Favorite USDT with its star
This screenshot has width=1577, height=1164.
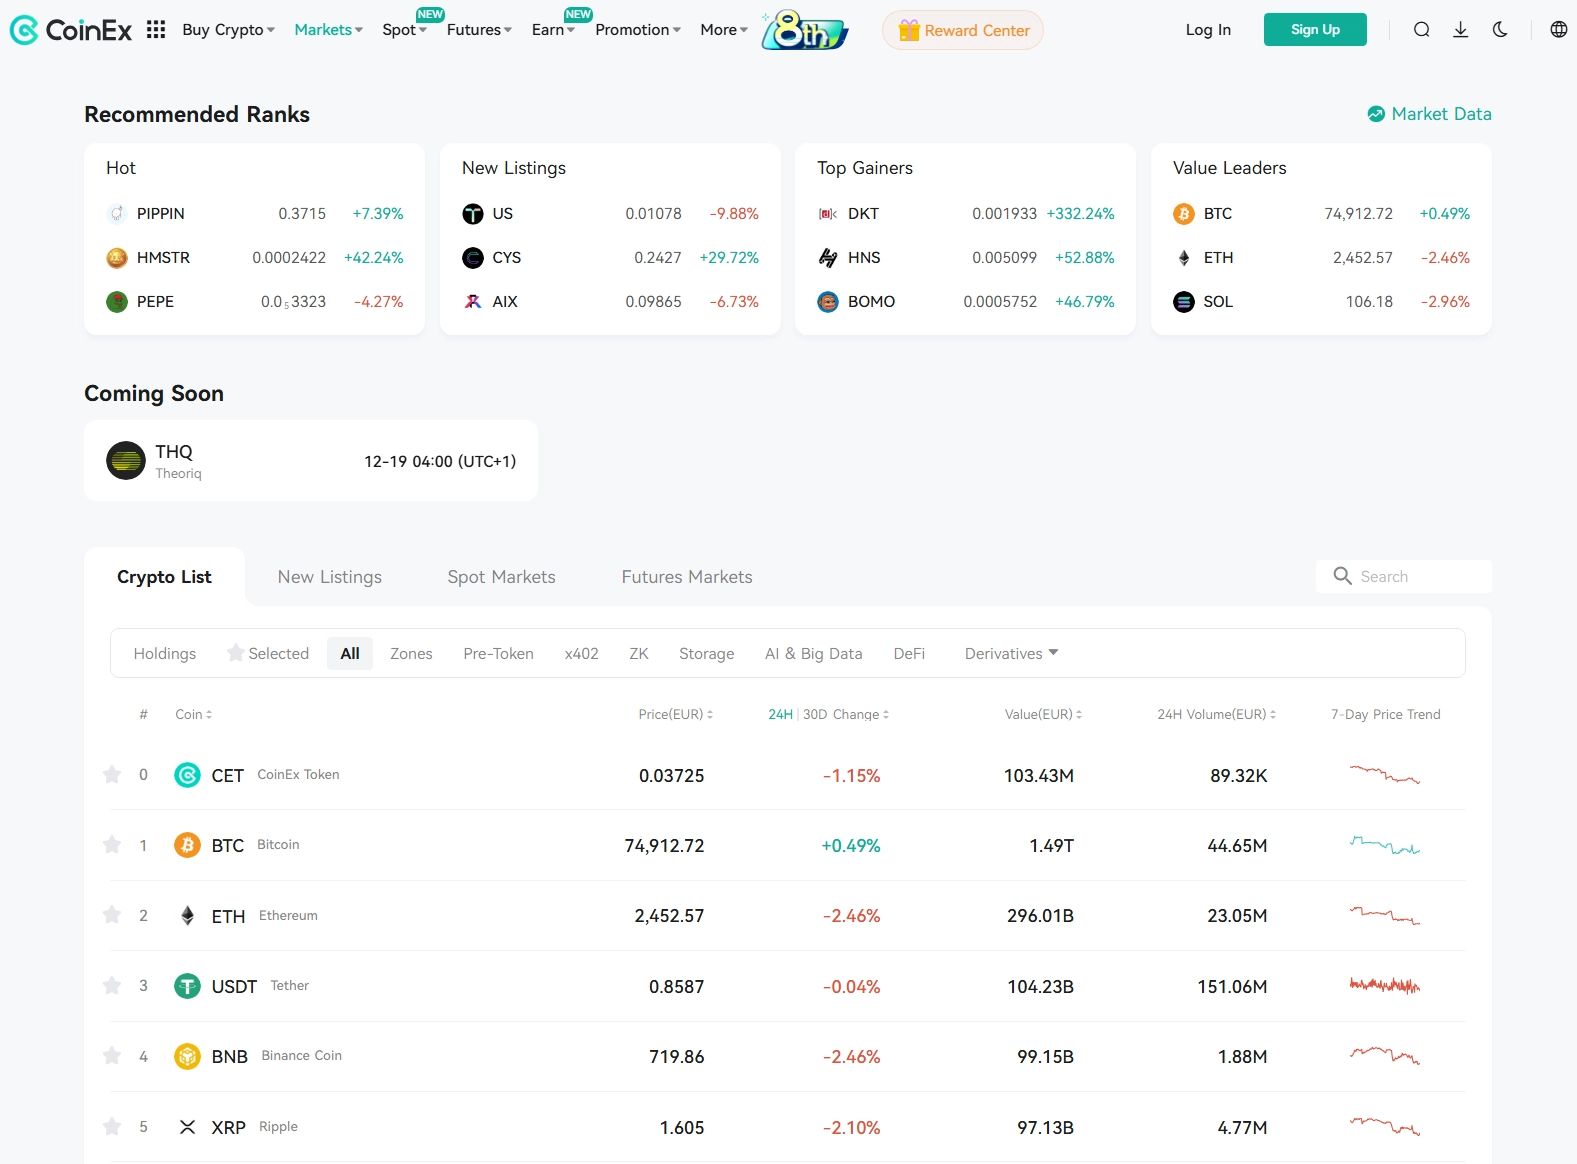(x=112, y=985)
